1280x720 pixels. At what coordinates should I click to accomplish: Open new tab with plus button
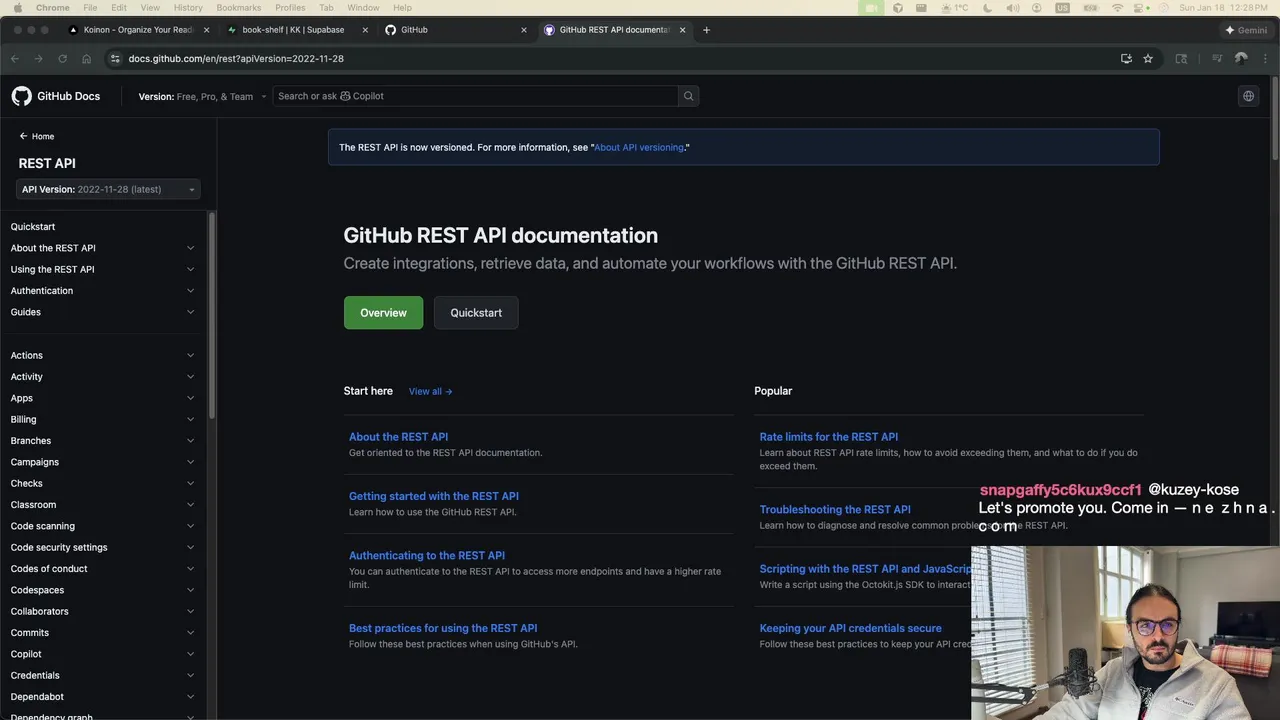(706, 30)
